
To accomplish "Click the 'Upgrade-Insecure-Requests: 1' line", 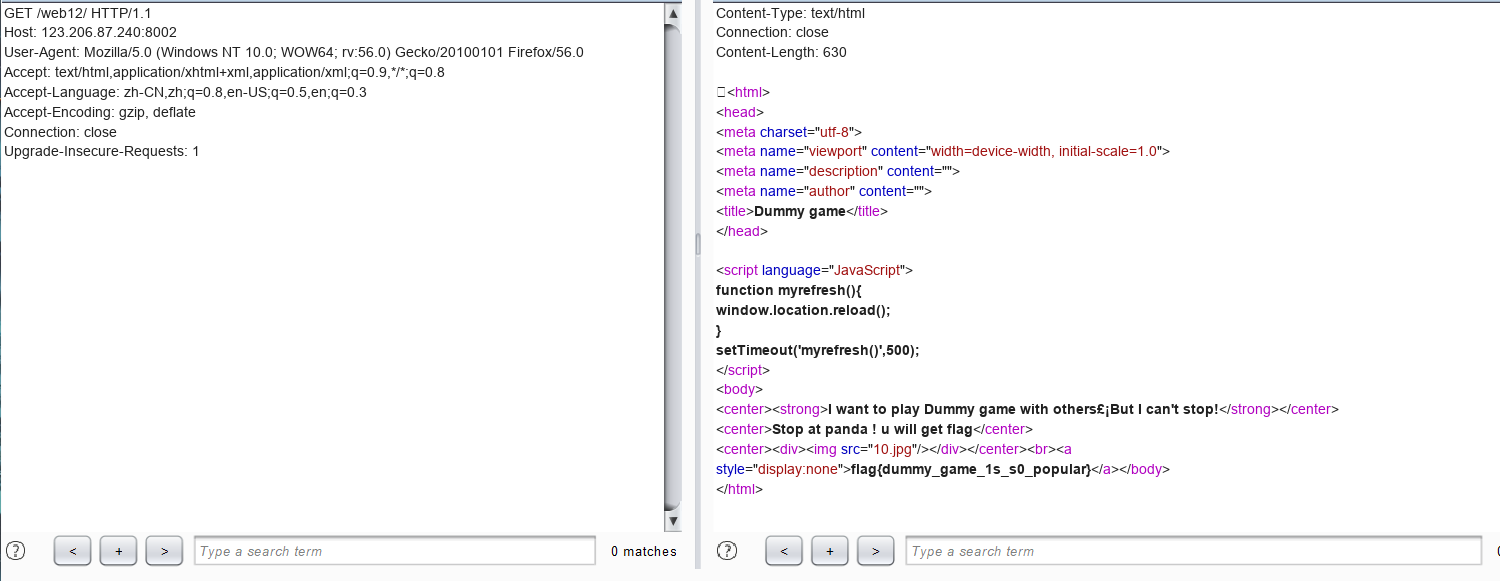I will (x=102, y=152).
